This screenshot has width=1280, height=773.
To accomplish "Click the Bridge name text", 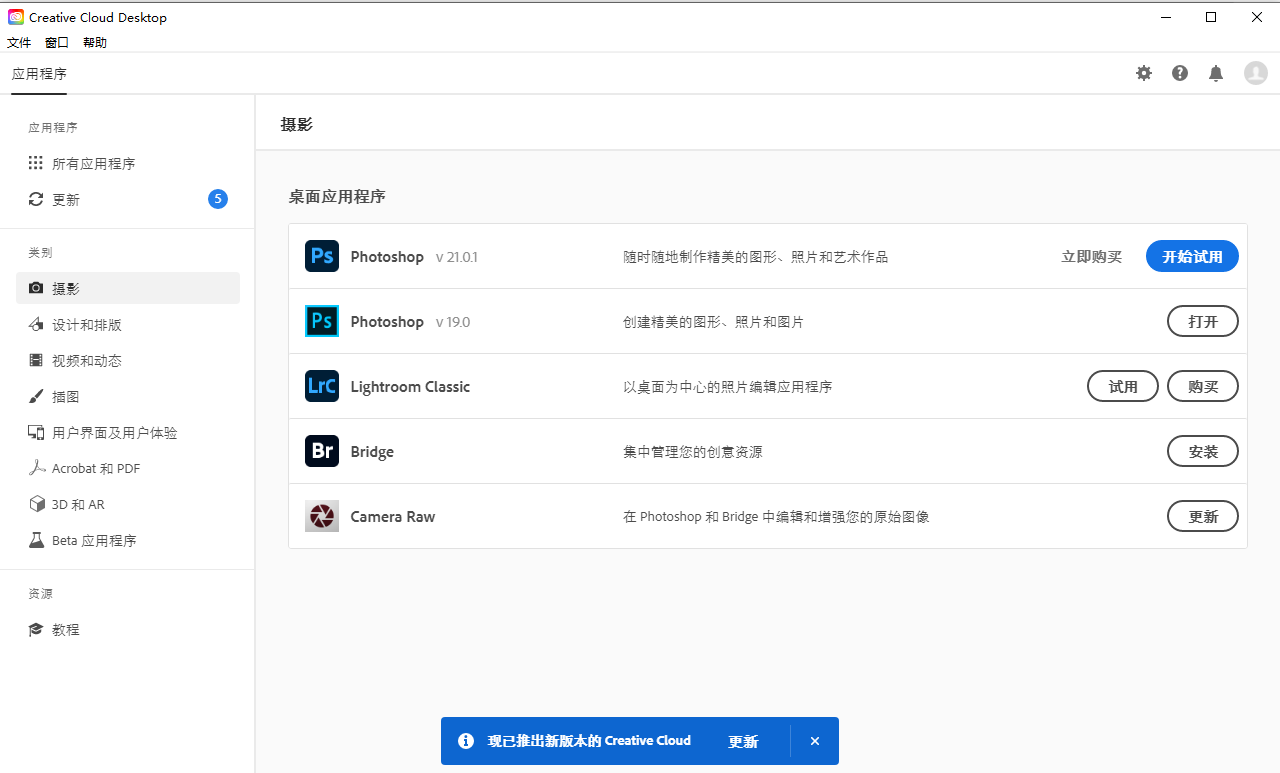I will (x=372, y=452).
